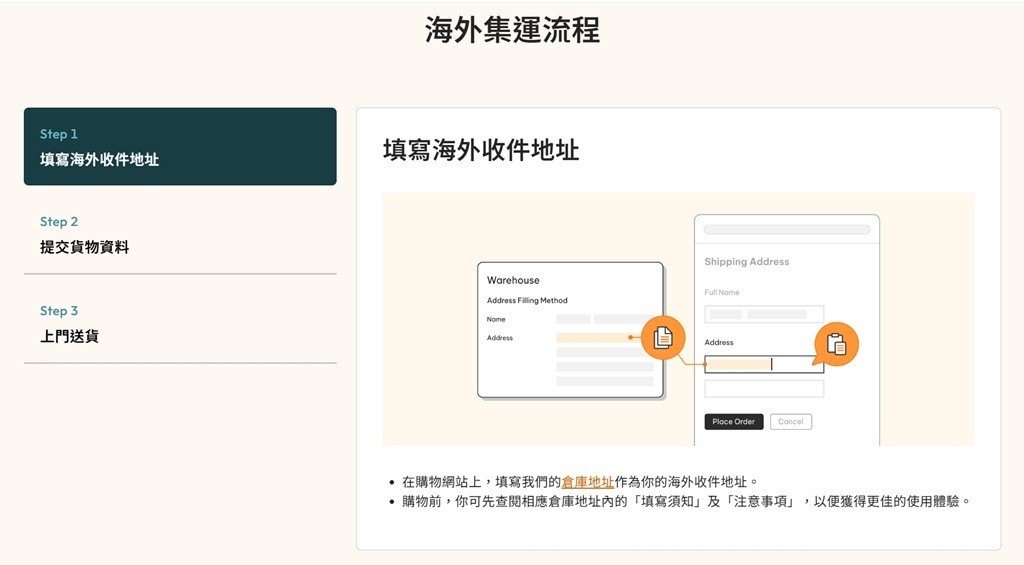Image resolution: width=1024 pixels, height=565 pixels.
Task: Click the 海外集運流程 page heading
Action: pos(512,29)
